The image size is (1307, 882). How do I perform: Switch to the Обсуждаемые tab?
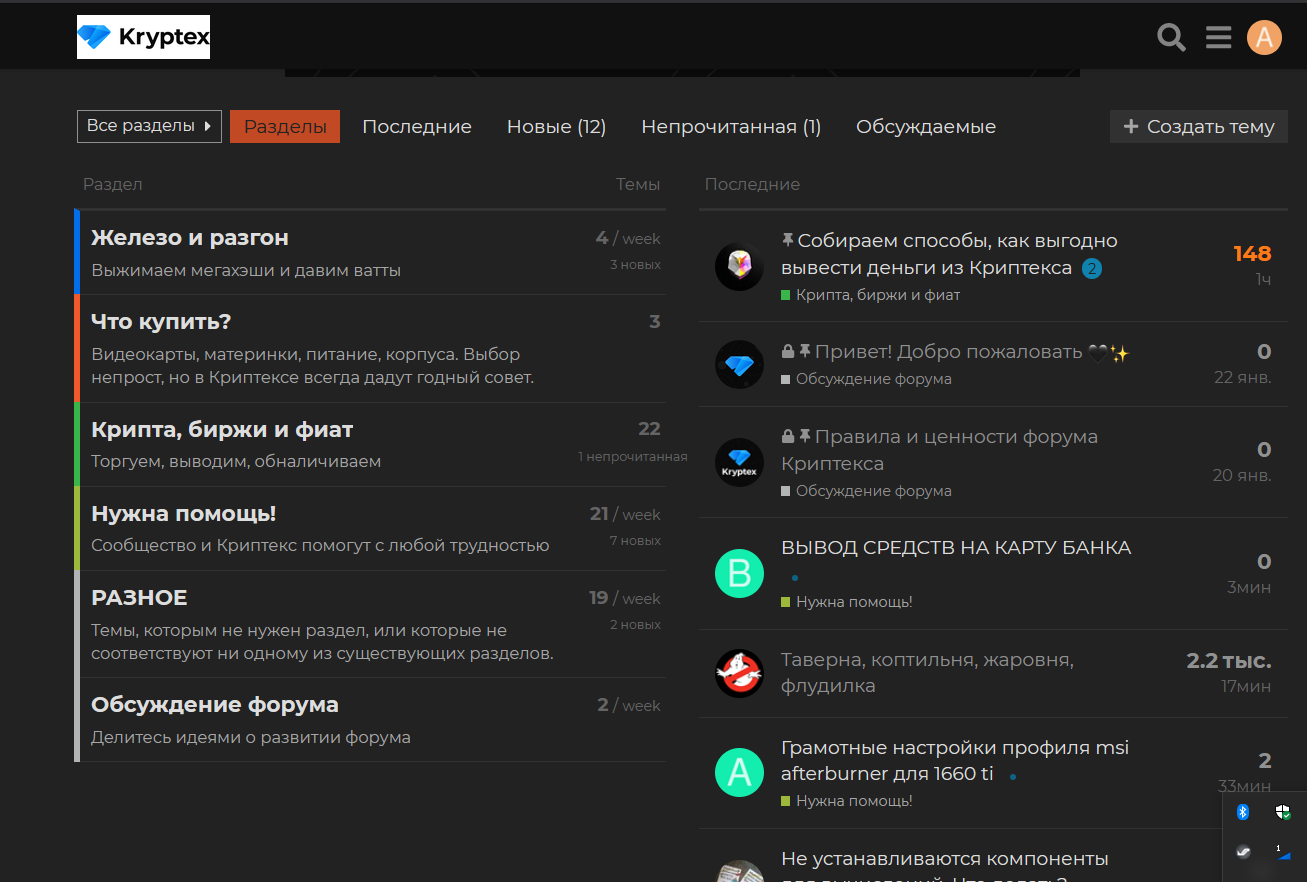926,126
